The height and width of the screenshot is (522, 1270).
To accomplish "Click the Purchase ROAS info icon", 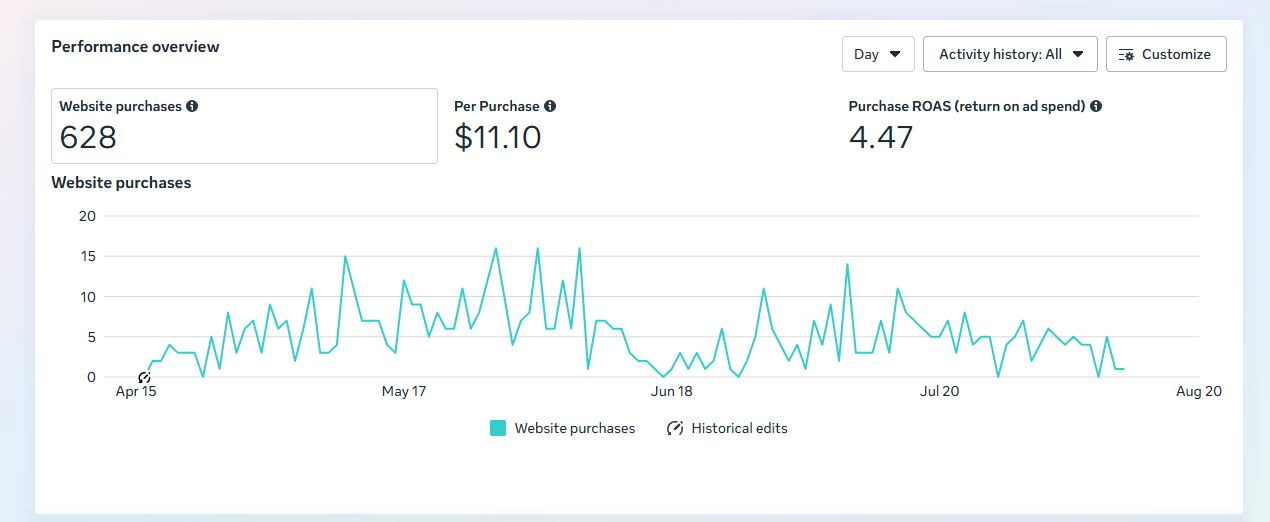I will [1096, 106].
